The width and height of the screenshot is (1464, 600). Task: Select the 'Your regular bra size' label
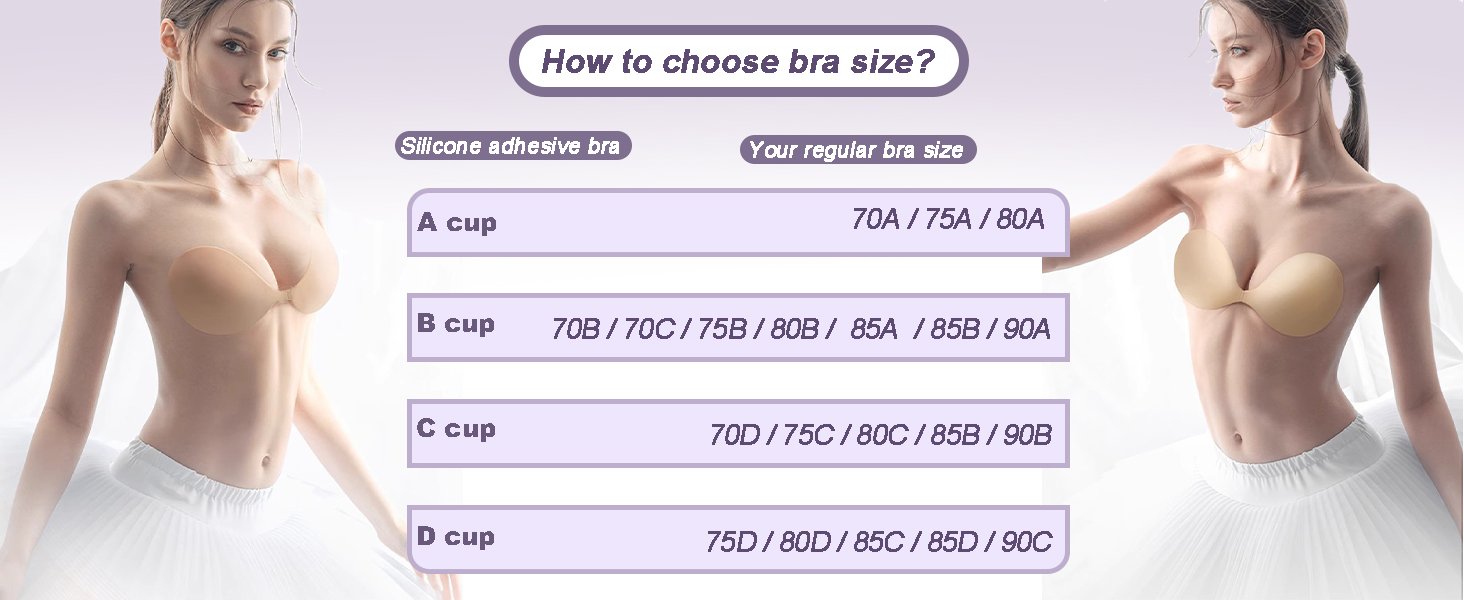point(857,150)
